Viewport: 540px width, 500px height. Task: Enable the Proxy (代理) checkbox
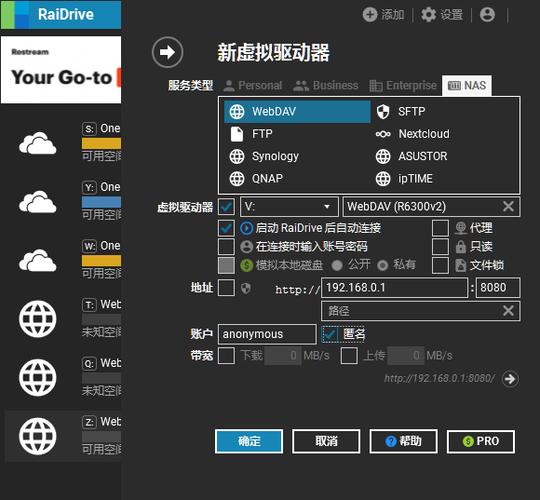coord(440,228)
